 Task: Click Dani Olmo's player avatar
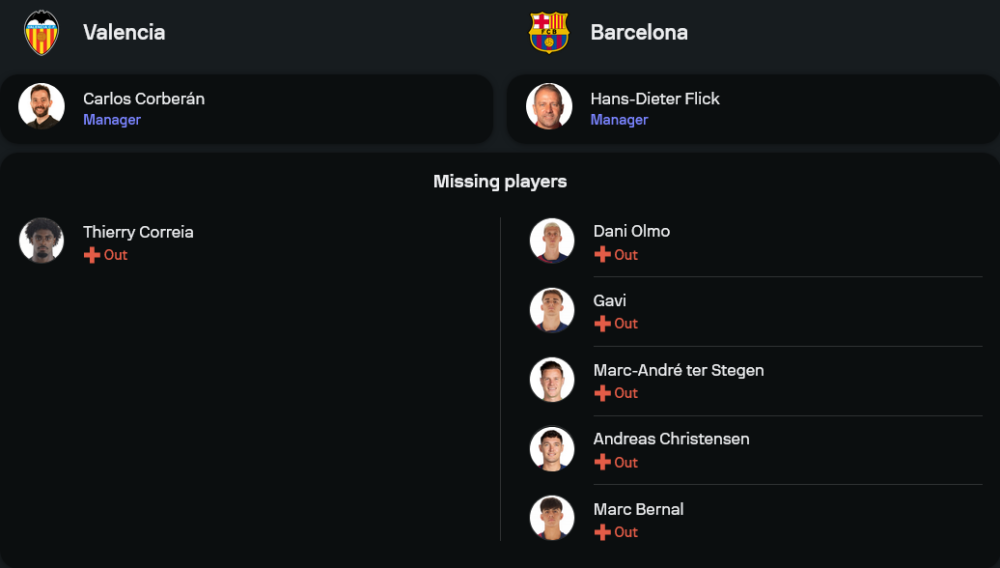(552, 241)
